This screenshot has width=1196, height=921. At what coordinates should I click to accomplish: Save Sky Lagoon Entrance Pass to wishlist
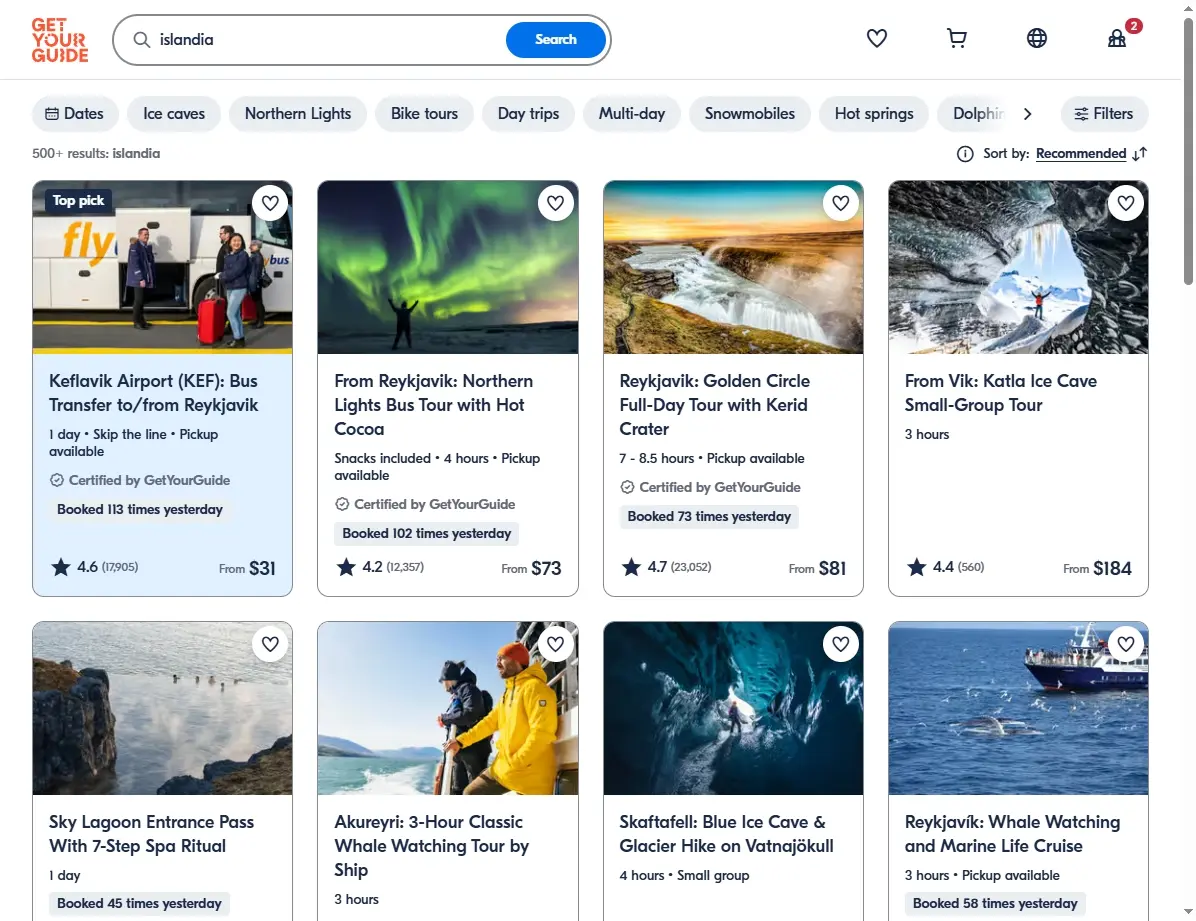(270, 644)
